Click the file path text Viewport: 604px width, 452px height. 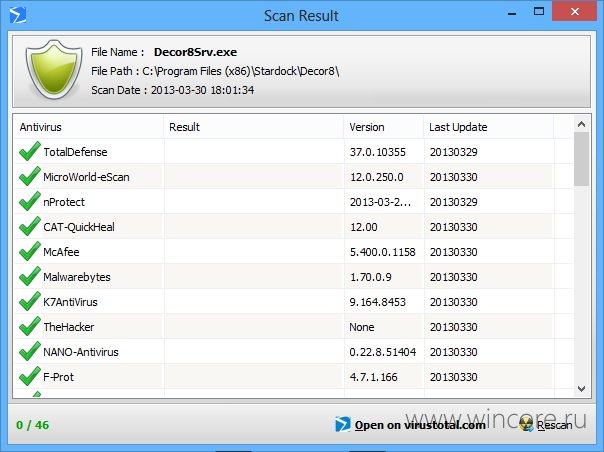[215, 71]
